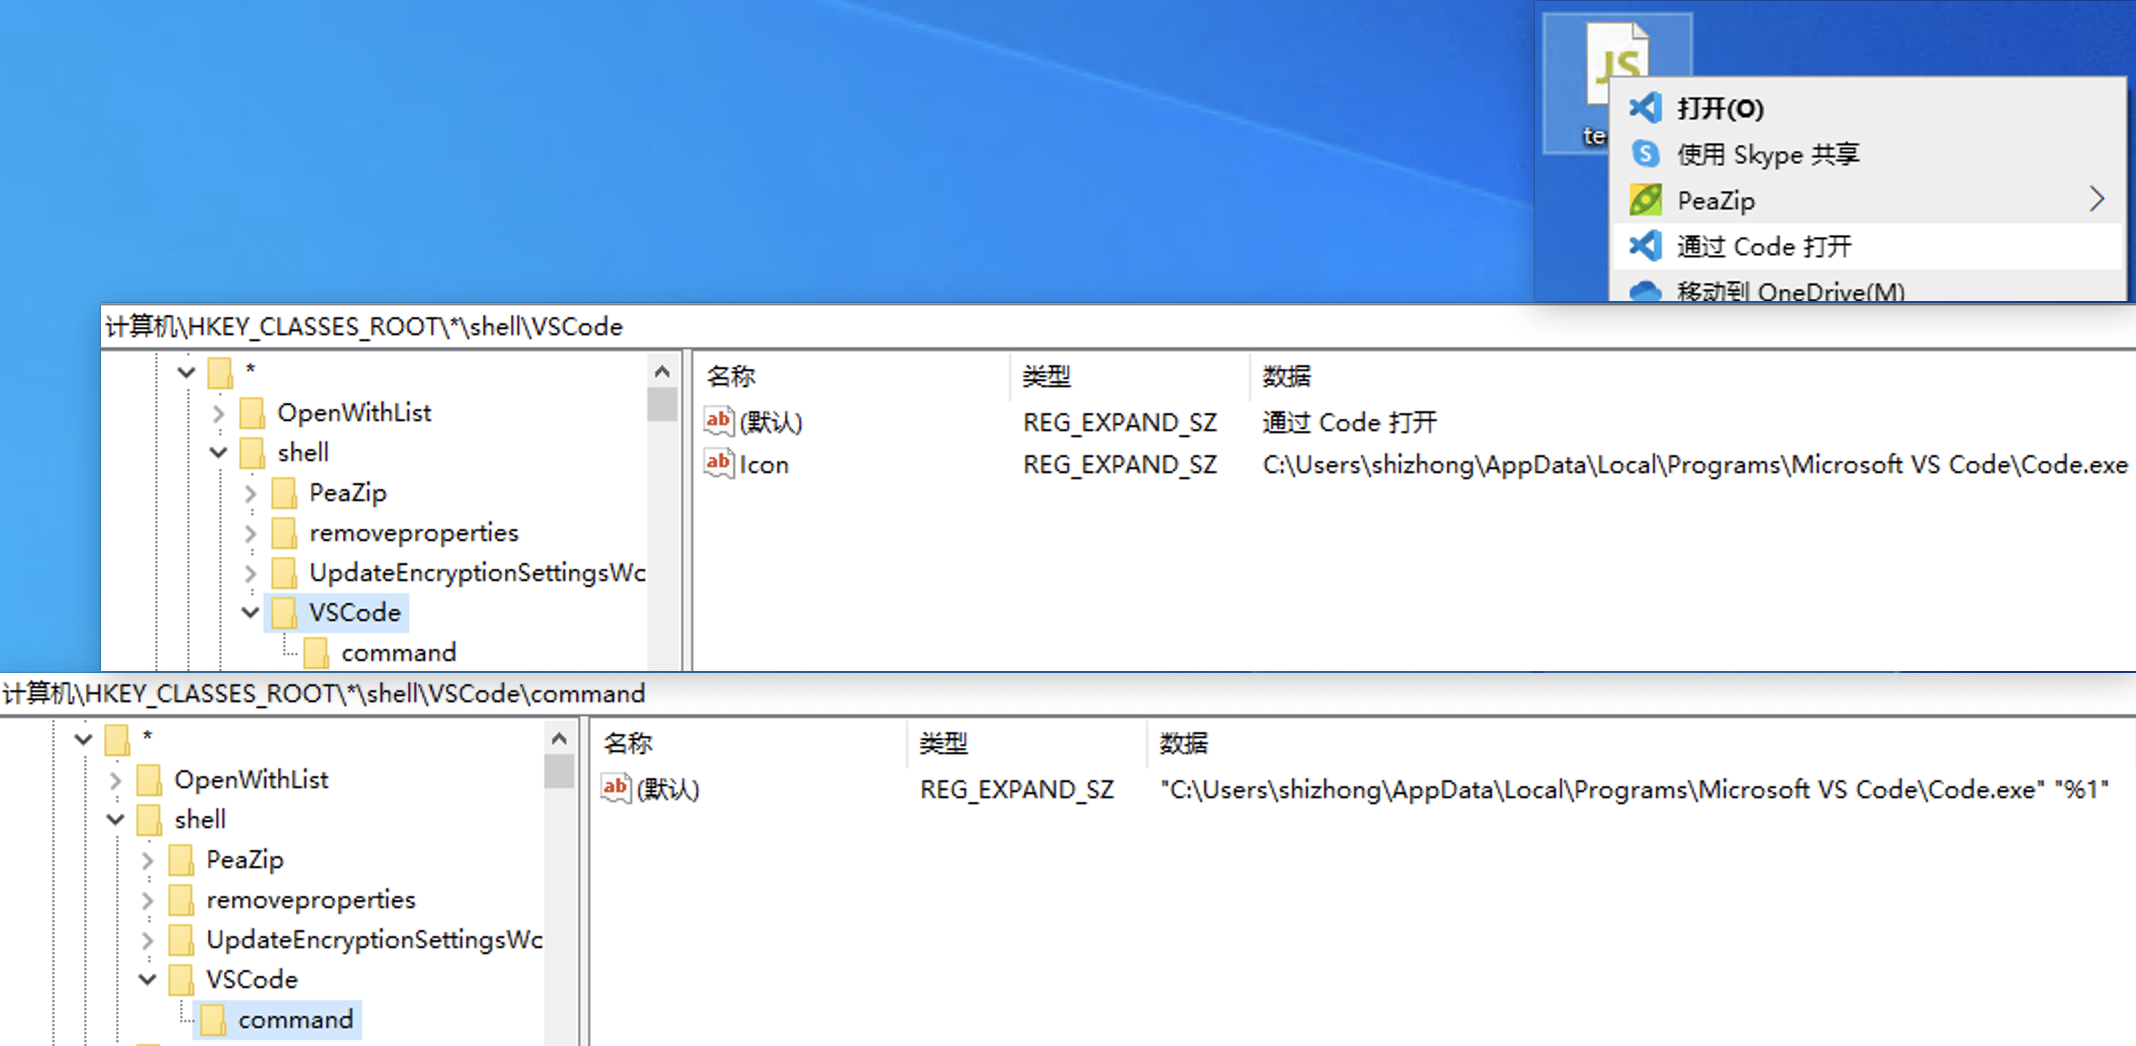The height and width of the screenshot is (1046, 2136).
Task: Click the VS Code icon beside 打开(O)
Action: [1645, 108]
